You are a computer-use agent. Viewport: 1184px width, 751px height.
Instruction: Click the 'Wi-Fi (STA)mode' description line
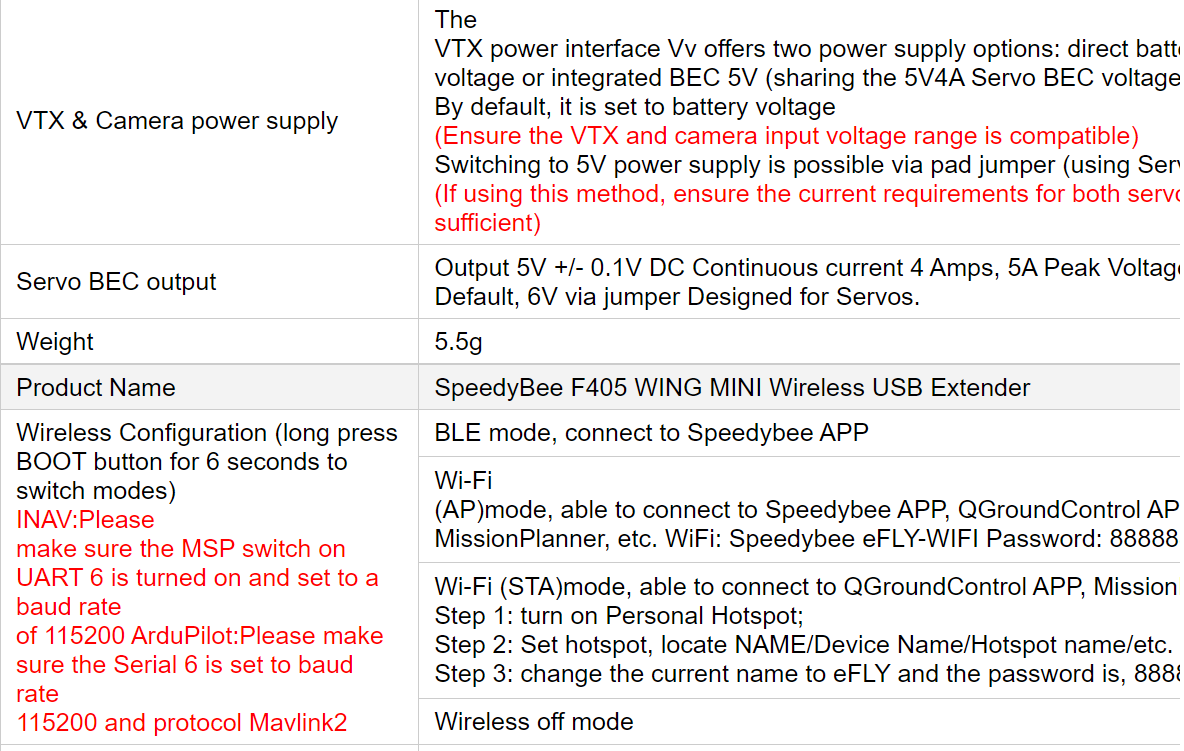pos(807,586)
